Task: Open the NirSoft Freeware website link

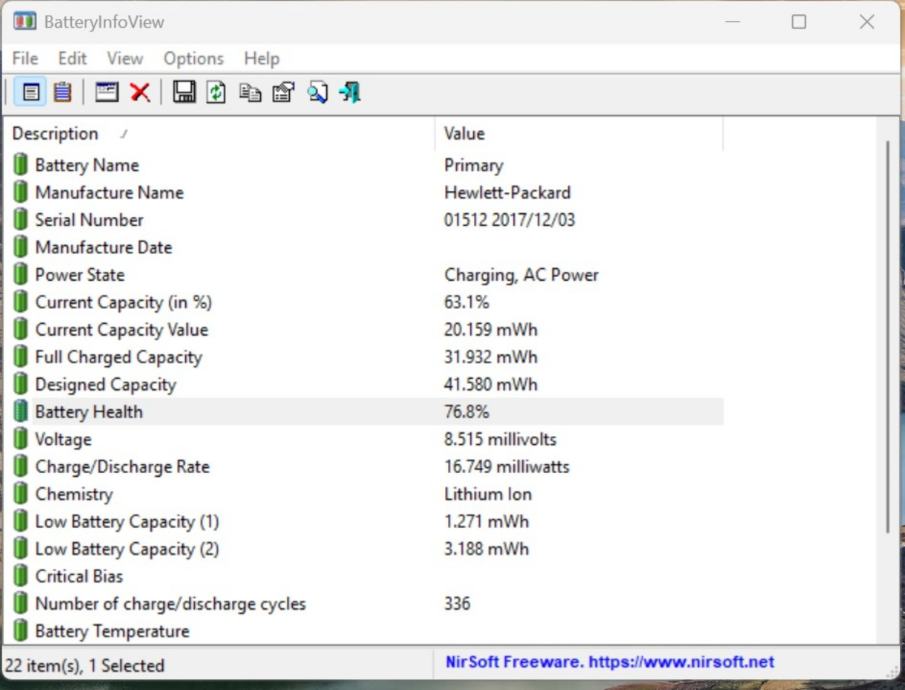Action: pos(609,662)
